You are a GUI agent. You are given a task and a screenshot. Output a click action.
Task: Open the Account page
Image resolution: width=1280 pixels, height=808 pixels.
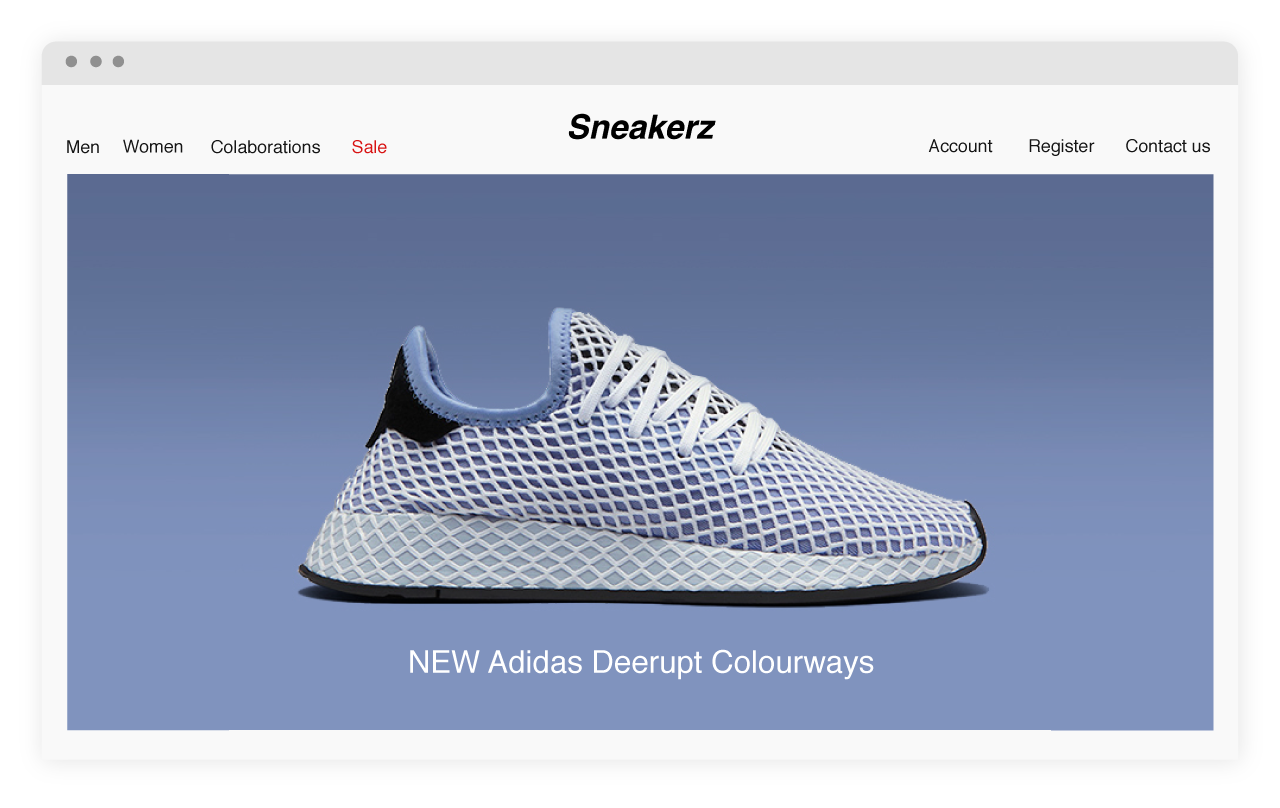click(960, 146)
